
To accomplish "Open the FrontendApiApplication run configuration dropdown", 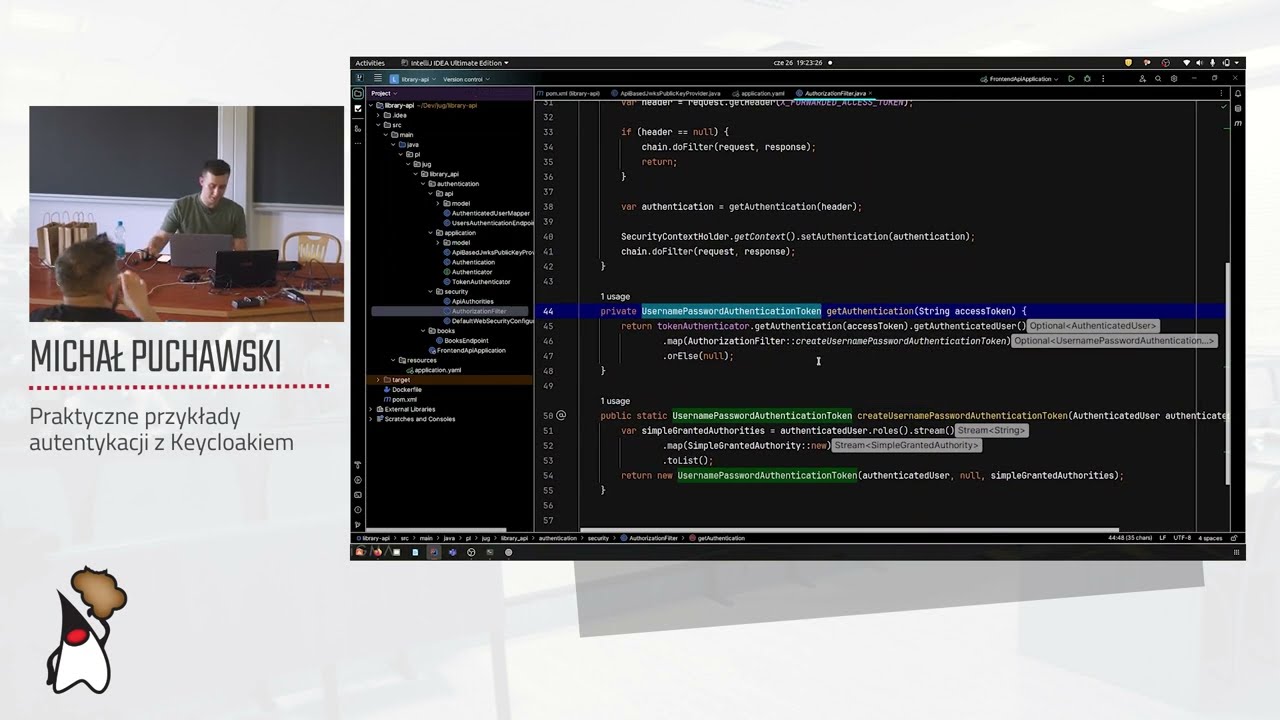I will (1020, 79).
